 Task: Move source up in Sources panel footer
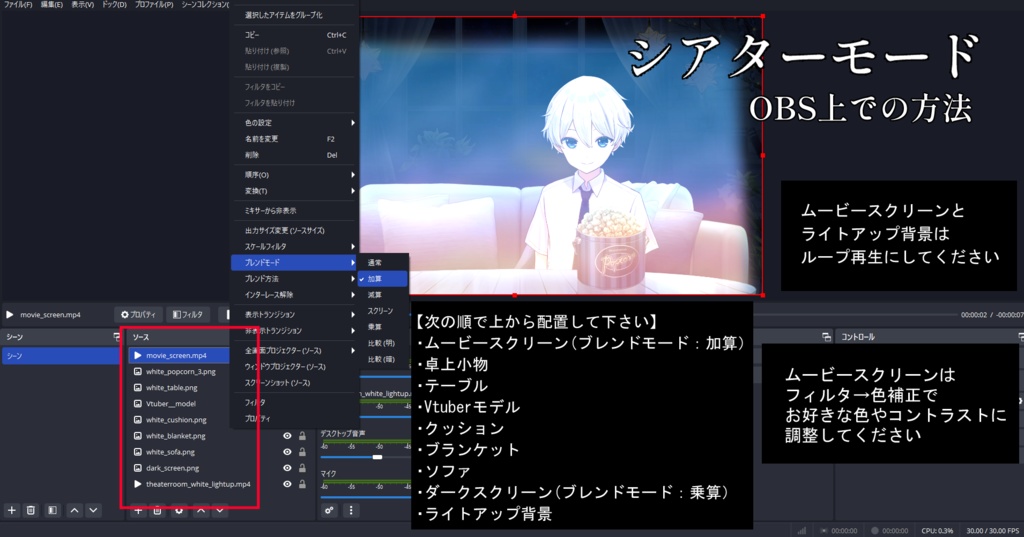click(200, 510)
